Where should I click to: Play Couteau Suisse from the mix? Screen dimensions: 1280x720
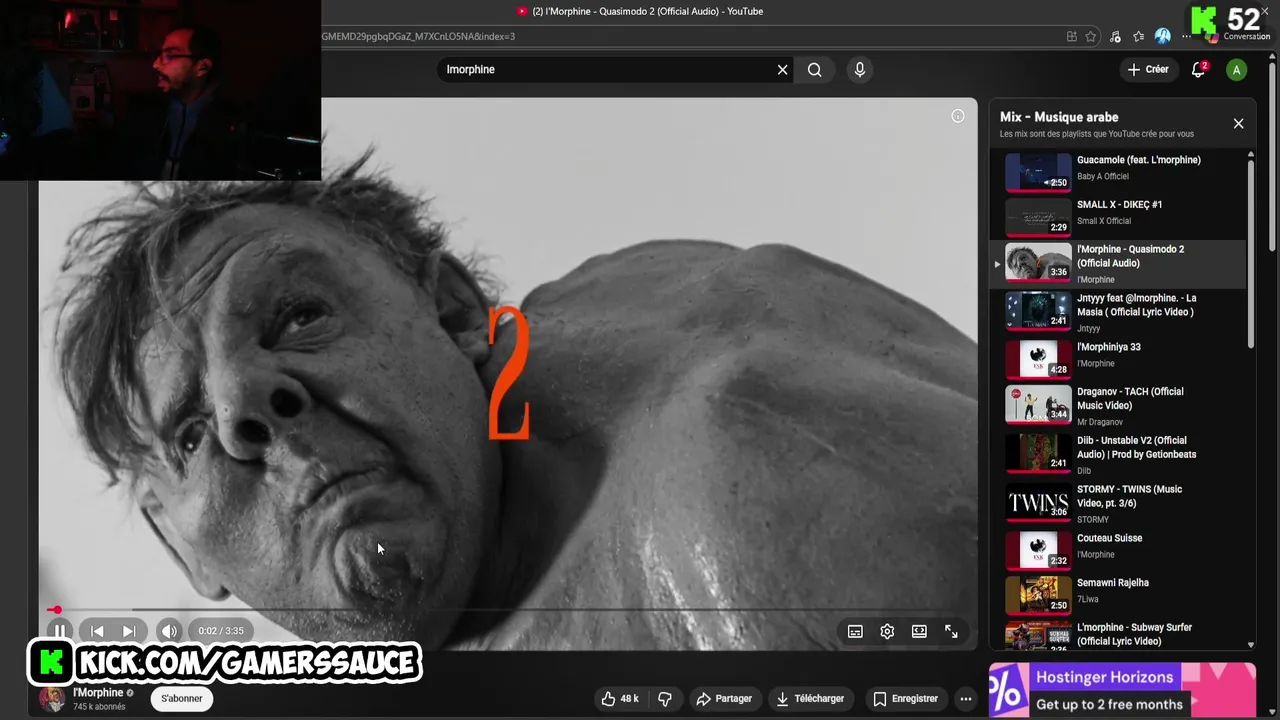coord(1109,538)
